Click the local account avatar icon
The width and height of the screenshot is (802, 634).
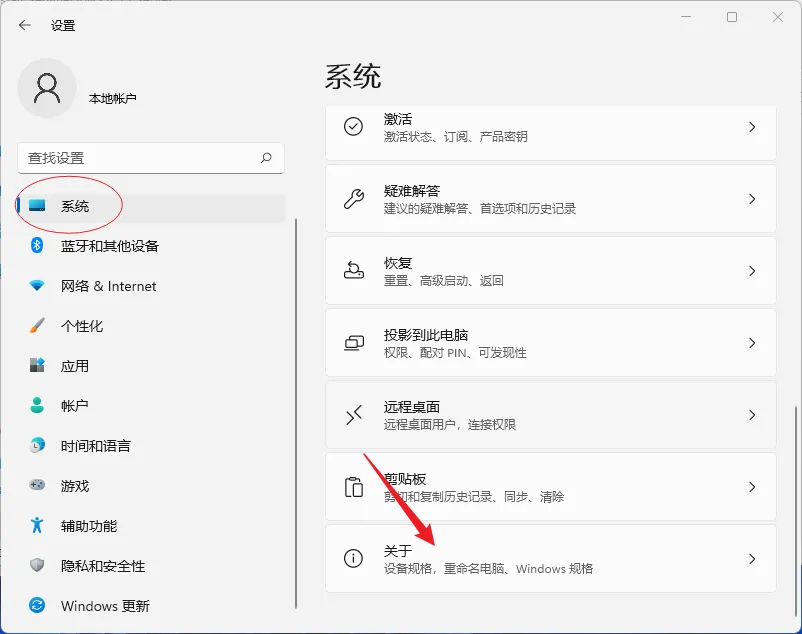click(47, 88)
